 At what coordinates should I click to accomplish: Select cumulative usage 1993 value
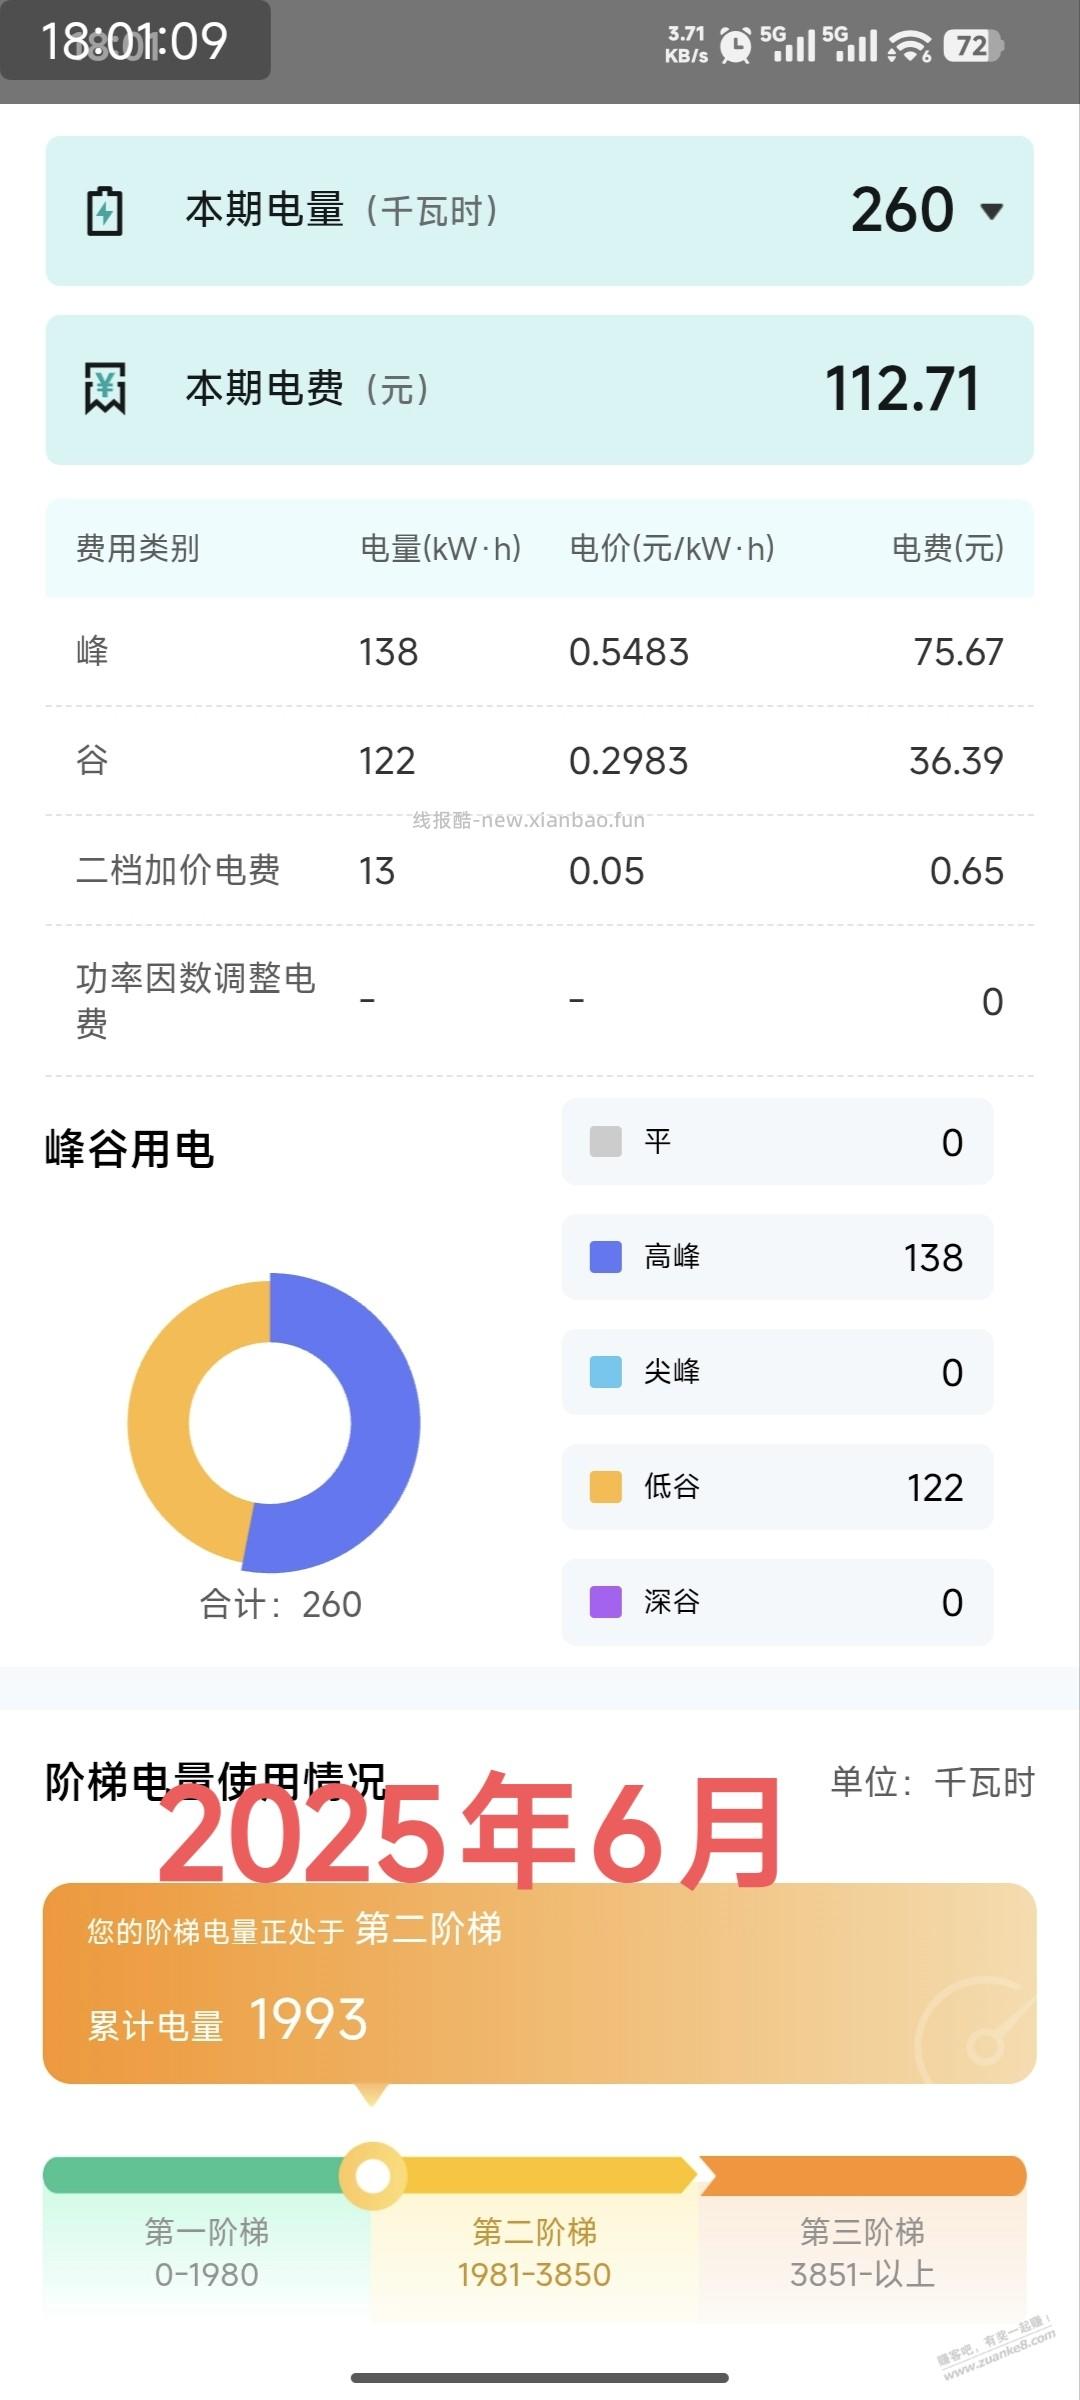click(x=308, y=2019)
